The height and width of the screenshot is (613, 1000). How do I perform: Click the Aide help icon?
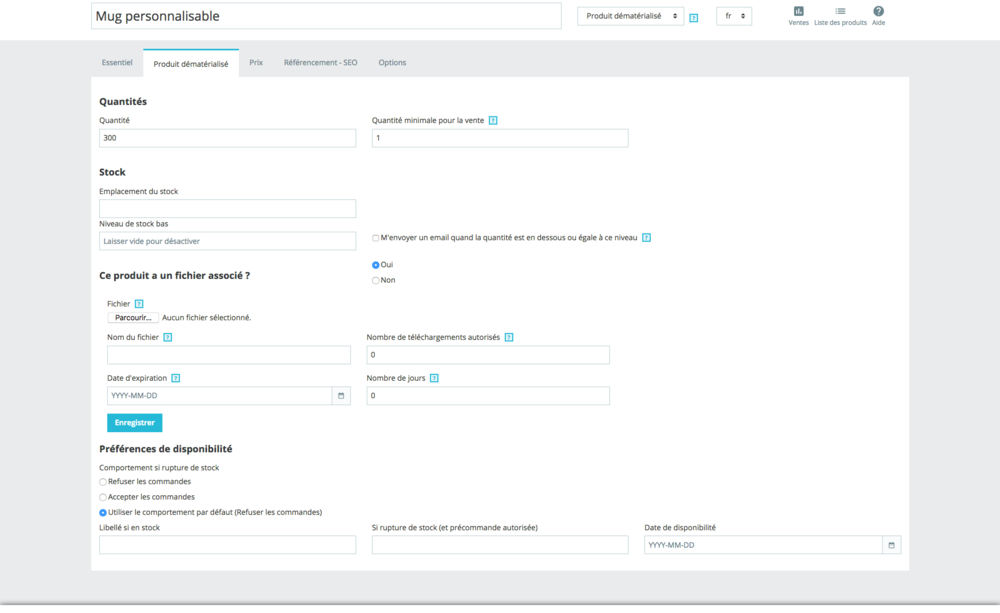(x=878, y=11)
